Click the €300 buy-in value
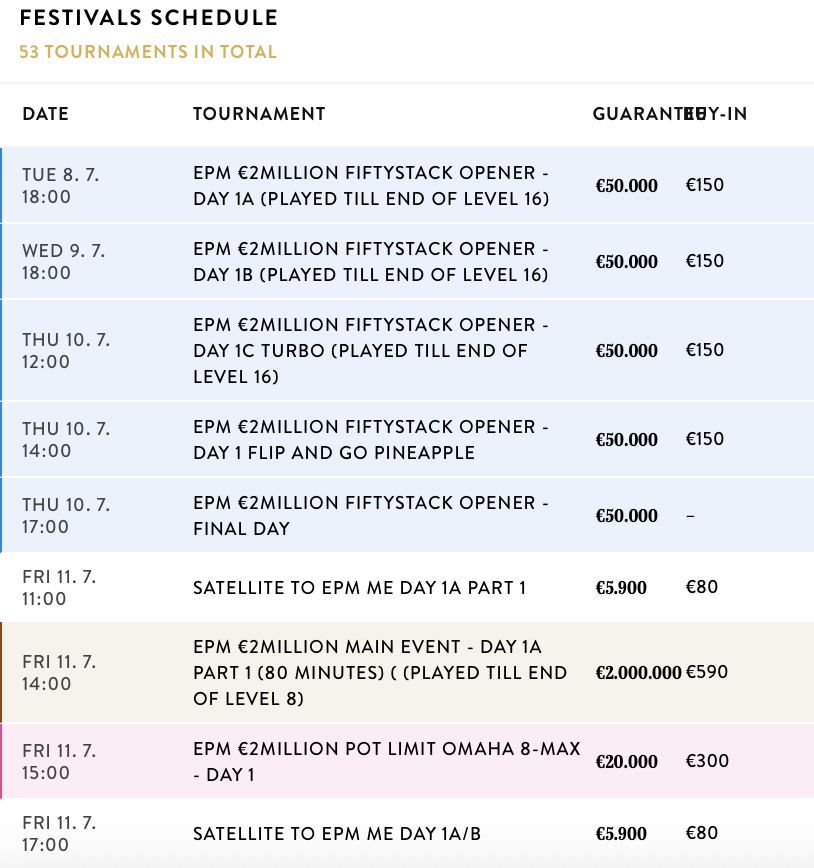814x868 pixels. click(x=707, y=761)
